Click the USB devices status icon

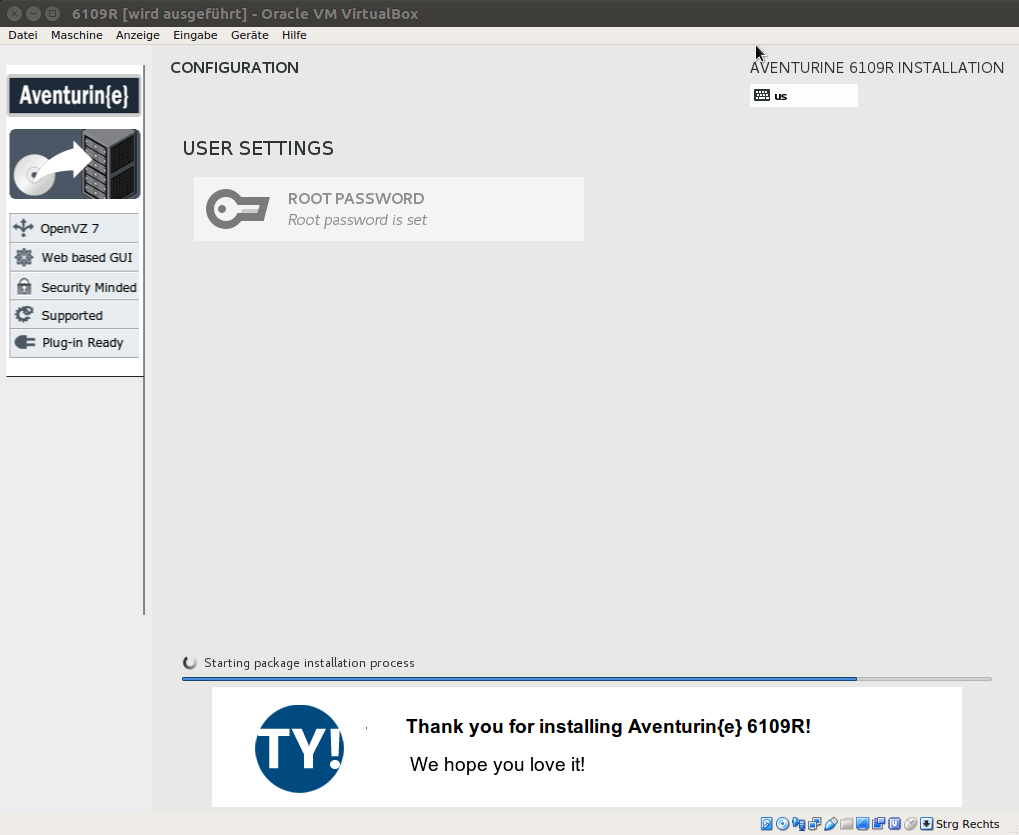[831, 824]
